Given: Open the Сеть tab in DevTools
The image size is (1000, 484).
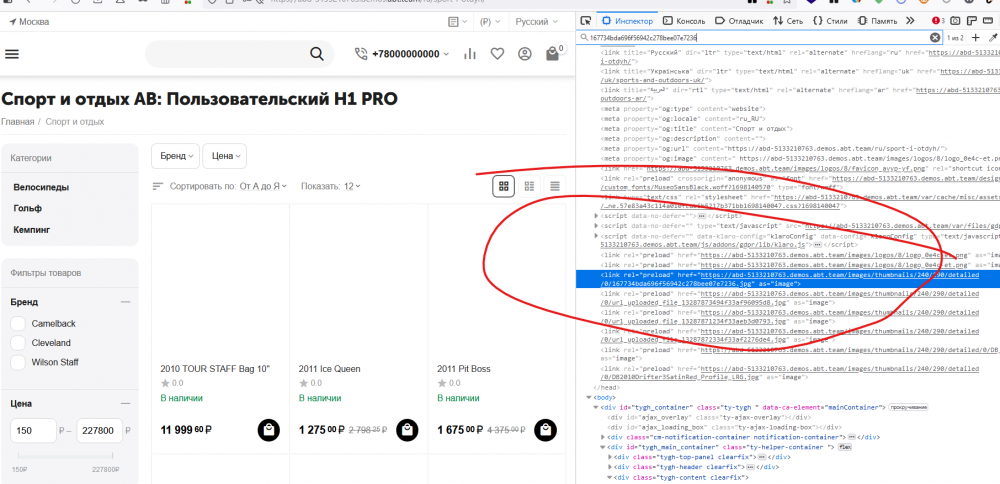Looking at the screenshot, I should click(x=788, y=20).
